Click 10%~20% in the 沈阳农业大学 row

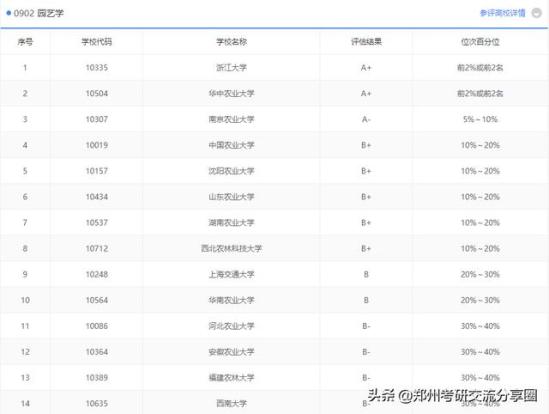[480, 171]
